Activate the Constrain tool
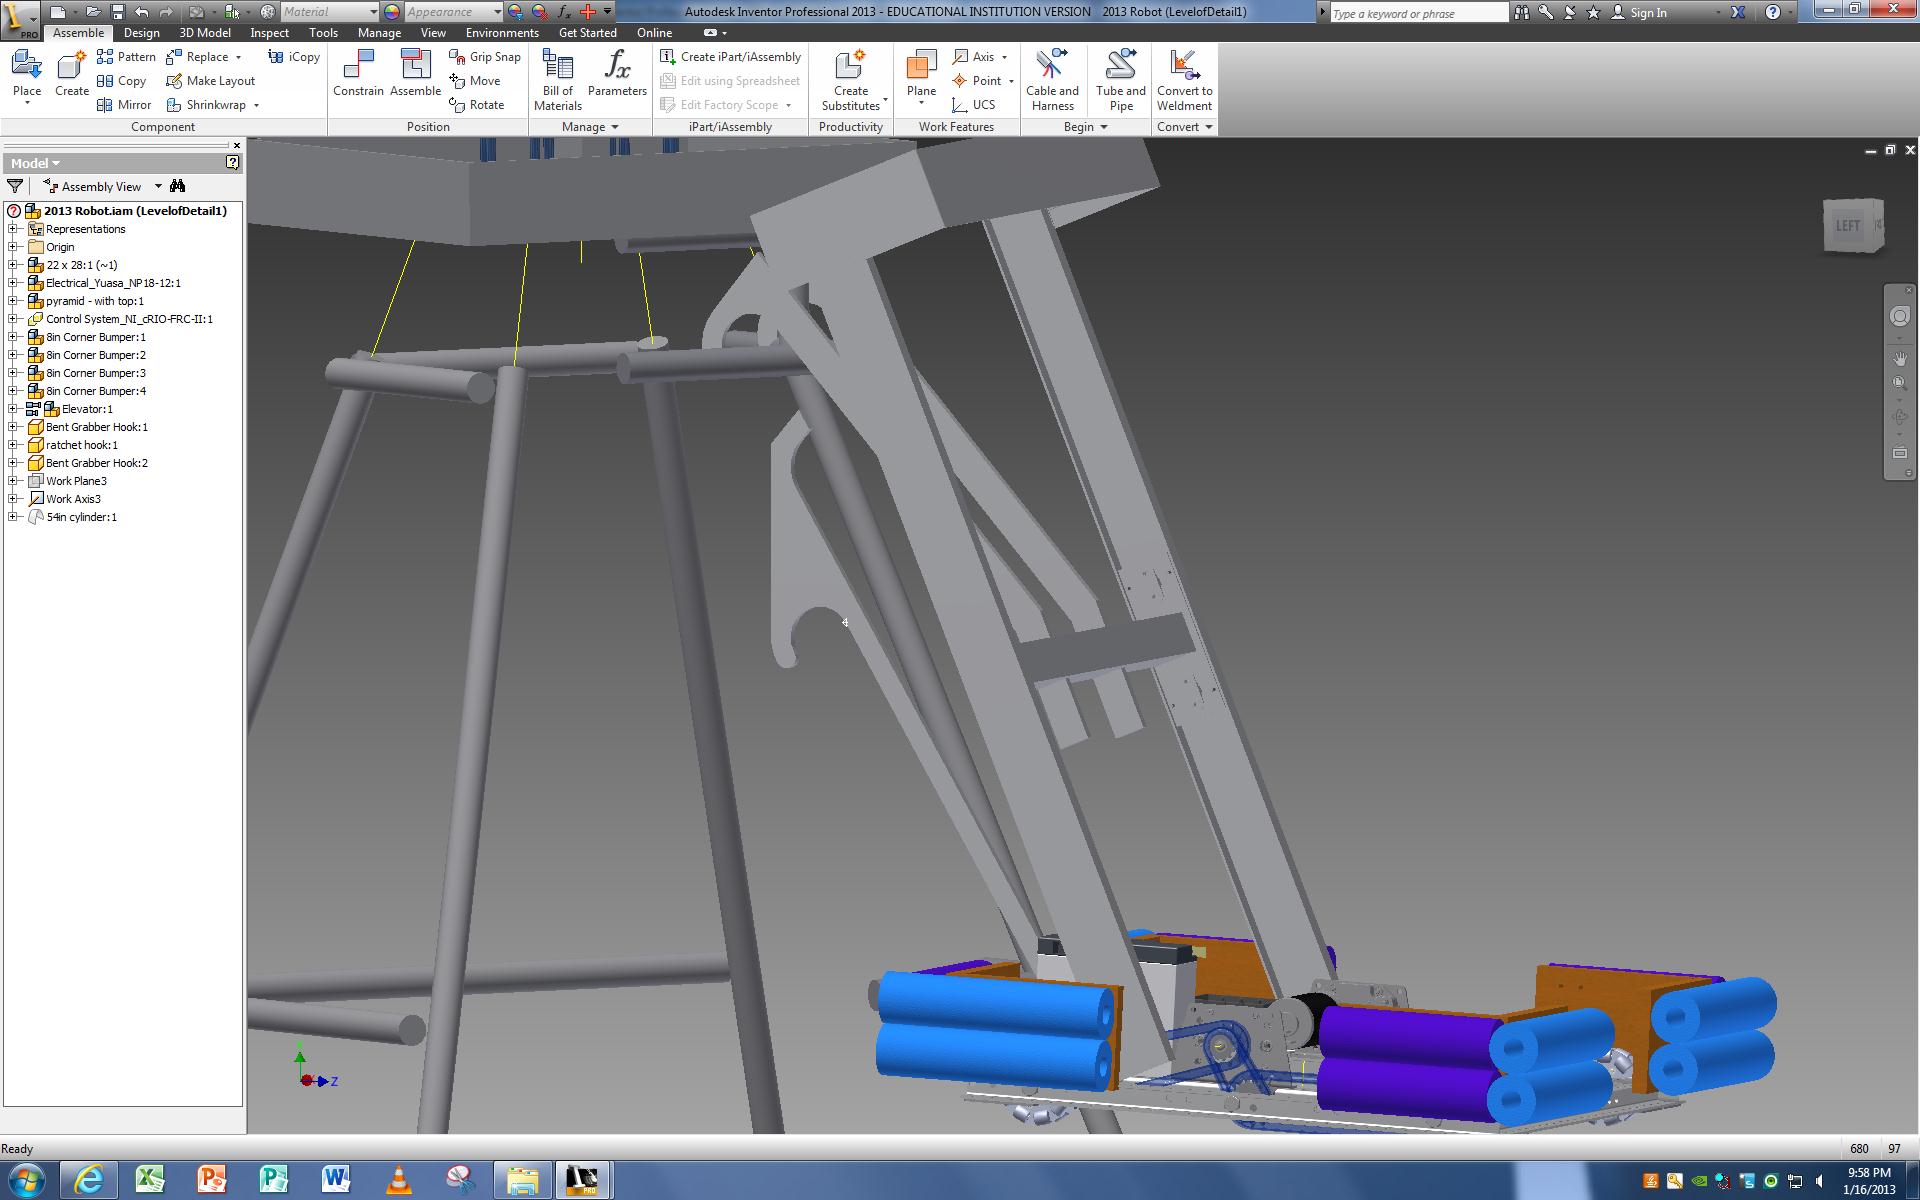The image size is (1920, 1200). tap(358, 74)
